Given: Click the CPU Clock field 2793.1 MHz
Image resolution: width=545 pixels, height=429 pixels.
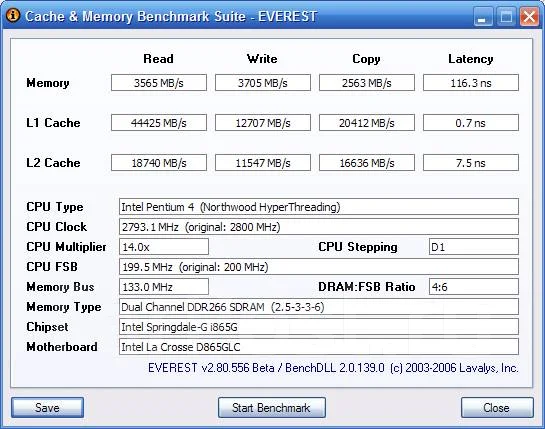Looking at the screenshot, I should coord(319,227).
